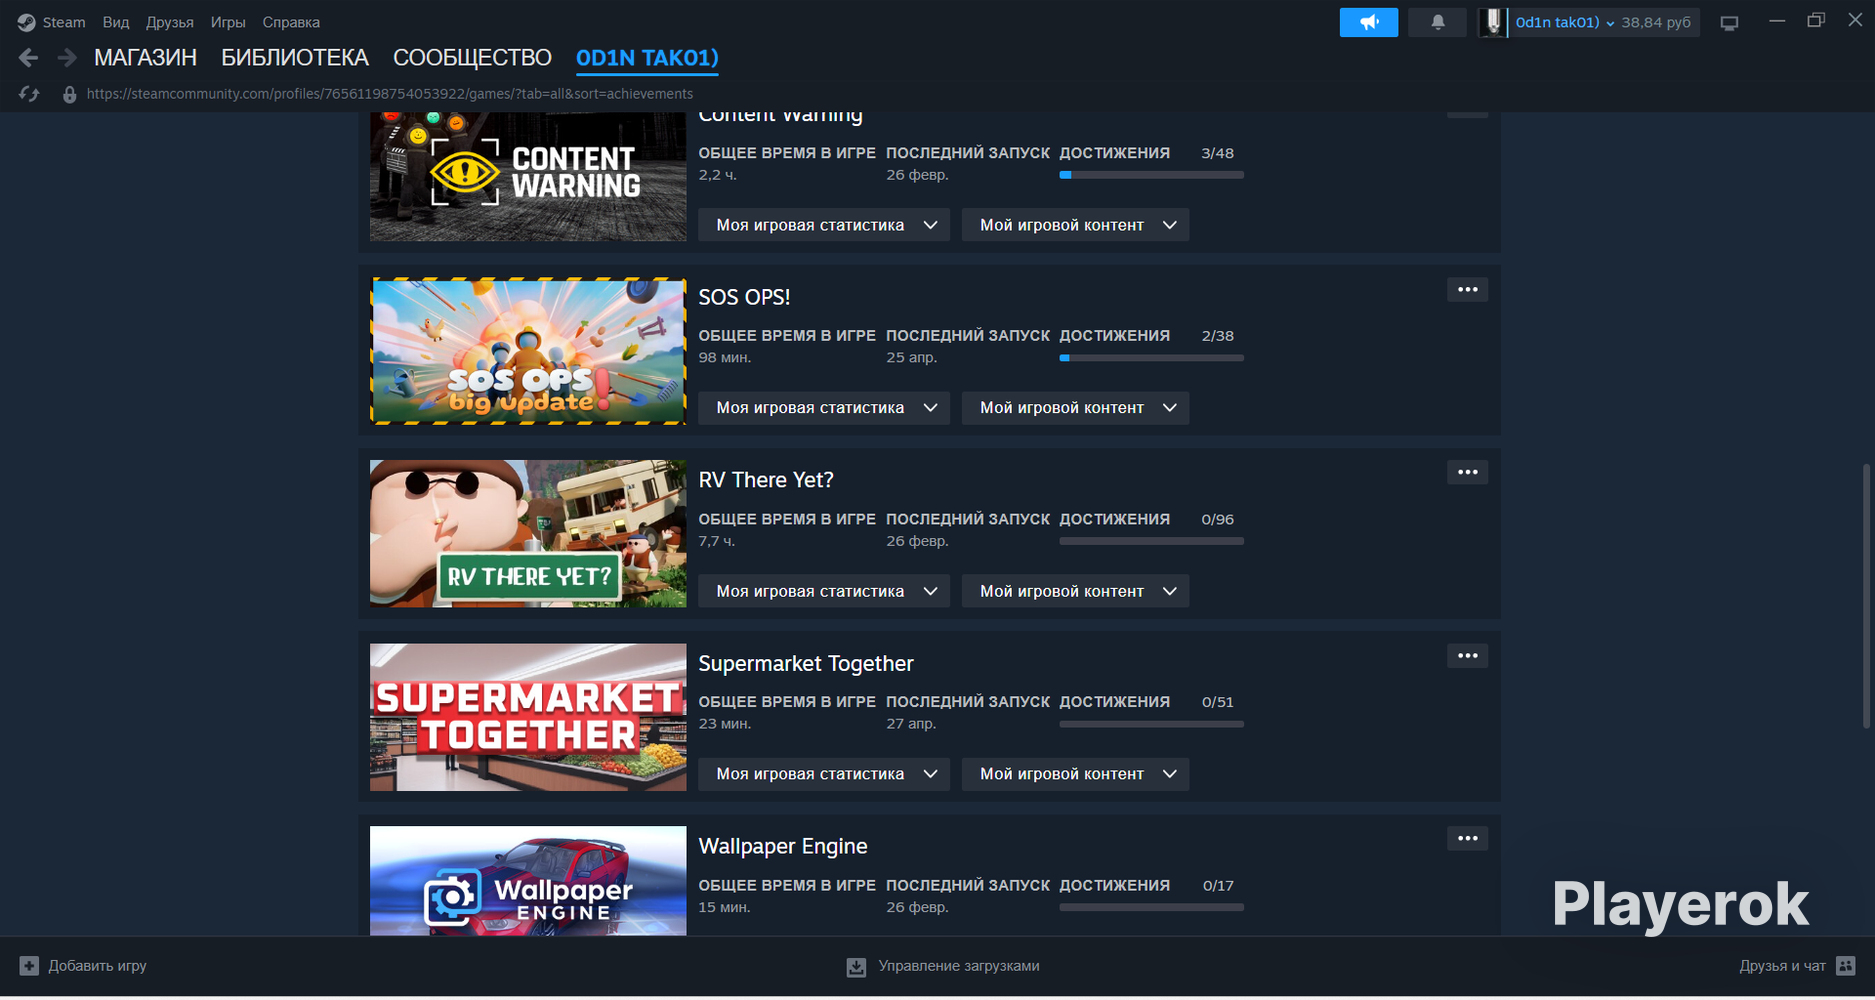The width and height of the screenshot is (1875, 1000).
Task: Click the Content Warning achievements progress bar
Action: [1152, 175]
